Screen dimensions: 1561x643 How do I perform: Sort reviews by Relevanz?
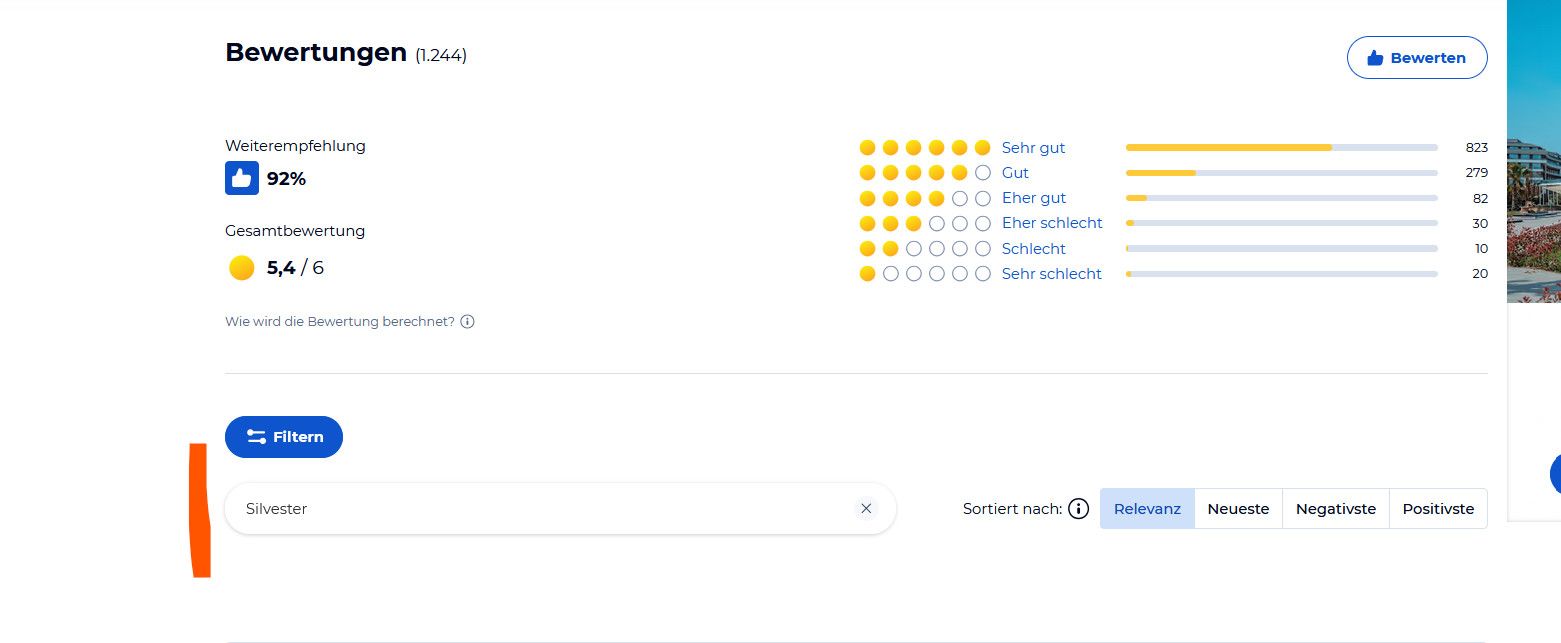tap(1147, 509)
